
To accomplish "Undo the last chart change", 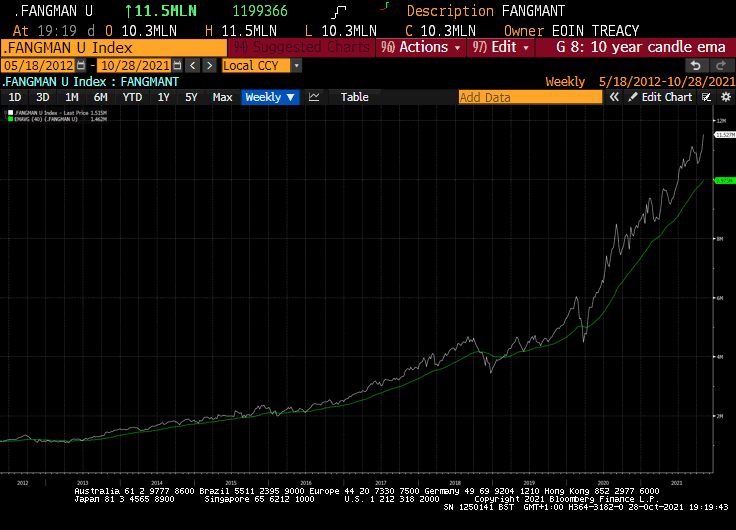I will pyautogui.click(x=696, y=65).
